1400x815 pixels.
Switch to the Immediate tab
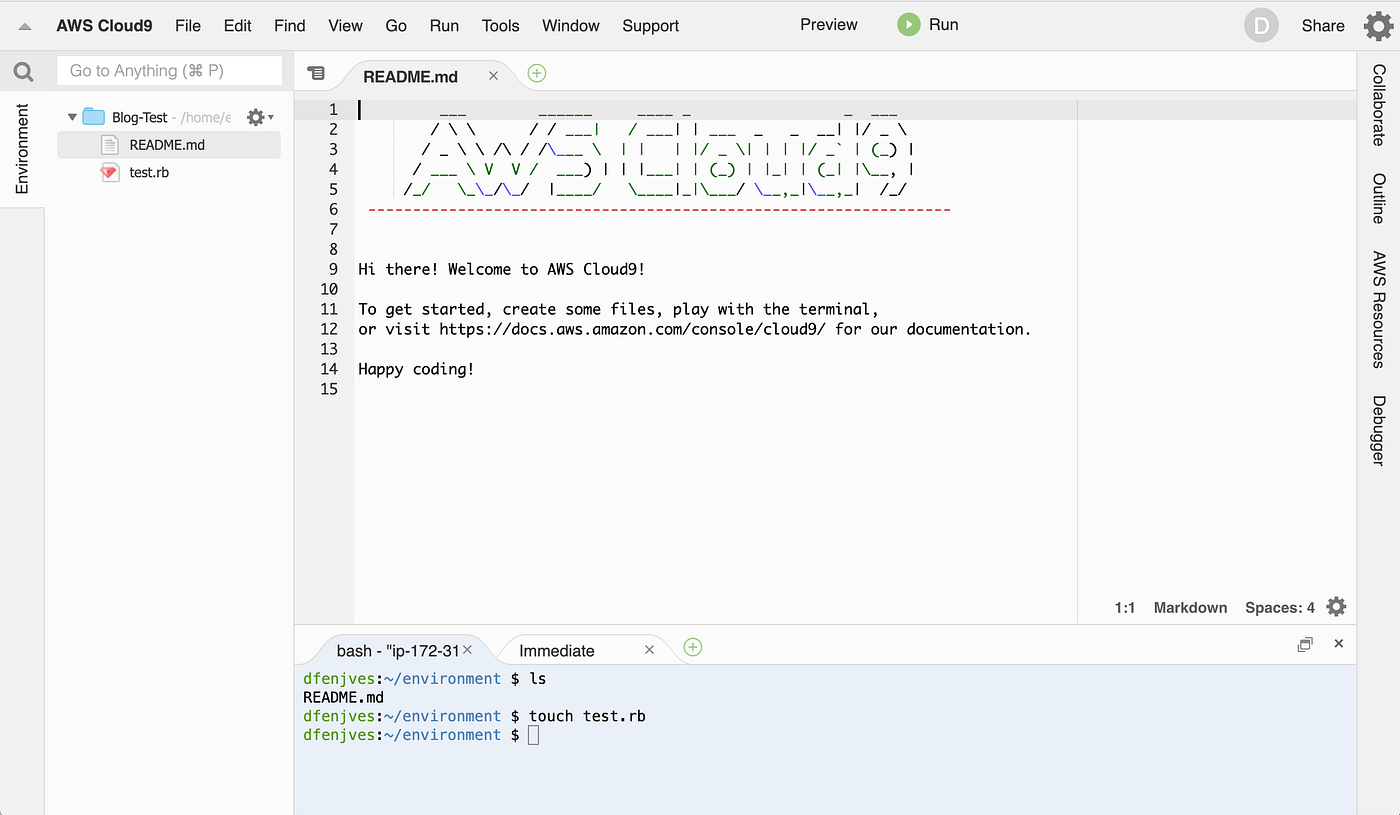click(557, 650)
